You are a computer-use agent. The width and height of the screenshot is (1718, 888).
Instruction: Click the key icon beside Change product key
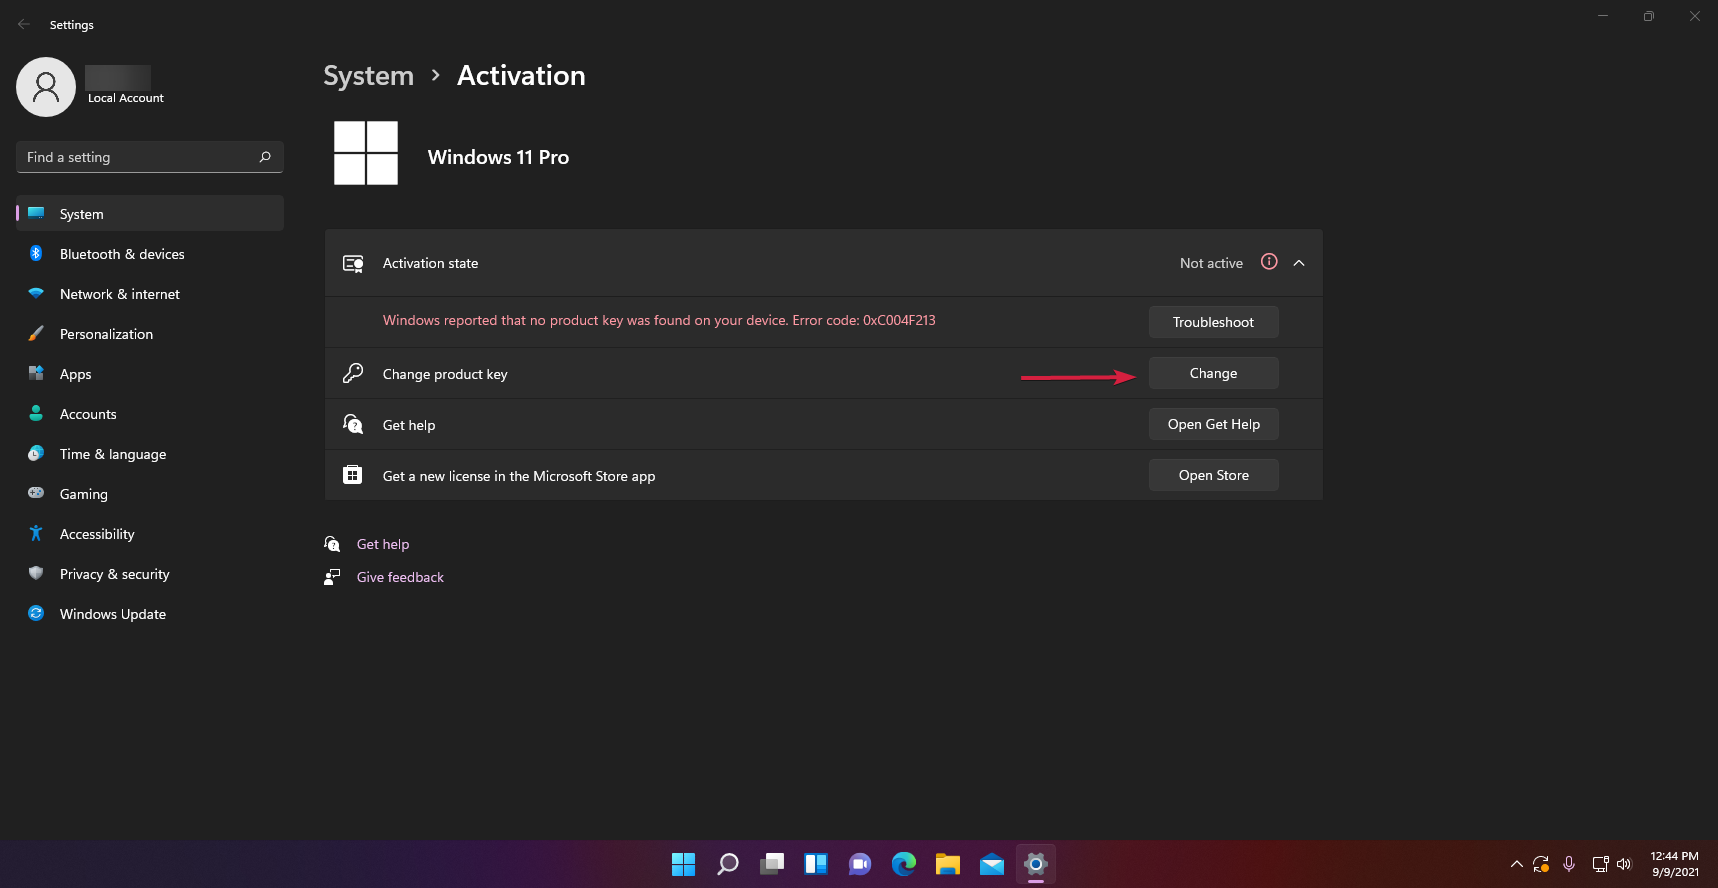[353, 373]
